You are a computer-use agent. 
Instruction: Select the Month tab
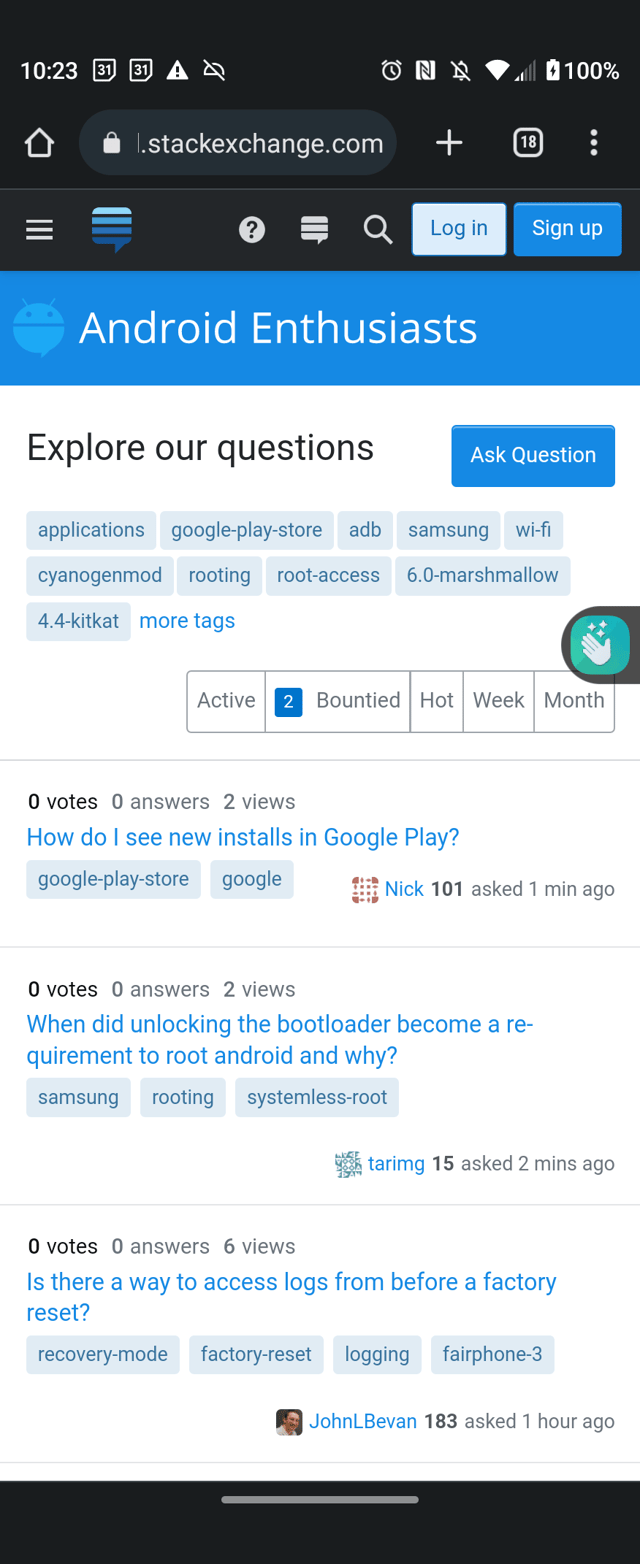point(574,702)
